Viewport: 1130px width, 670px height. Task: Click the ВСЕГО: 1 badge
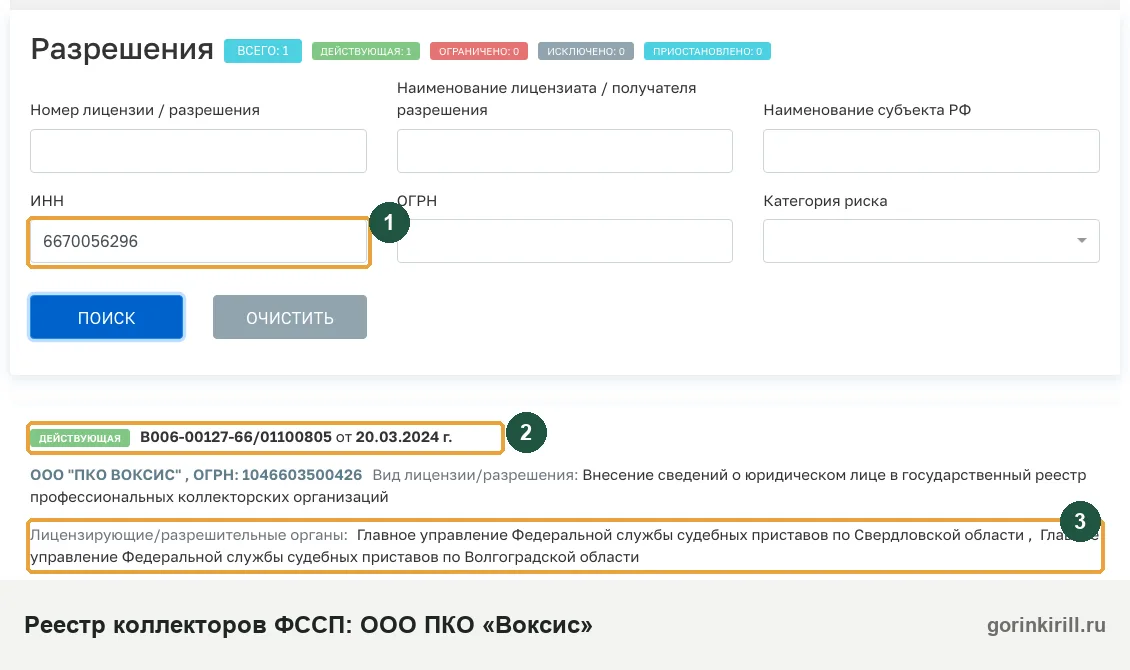[262, 51]
